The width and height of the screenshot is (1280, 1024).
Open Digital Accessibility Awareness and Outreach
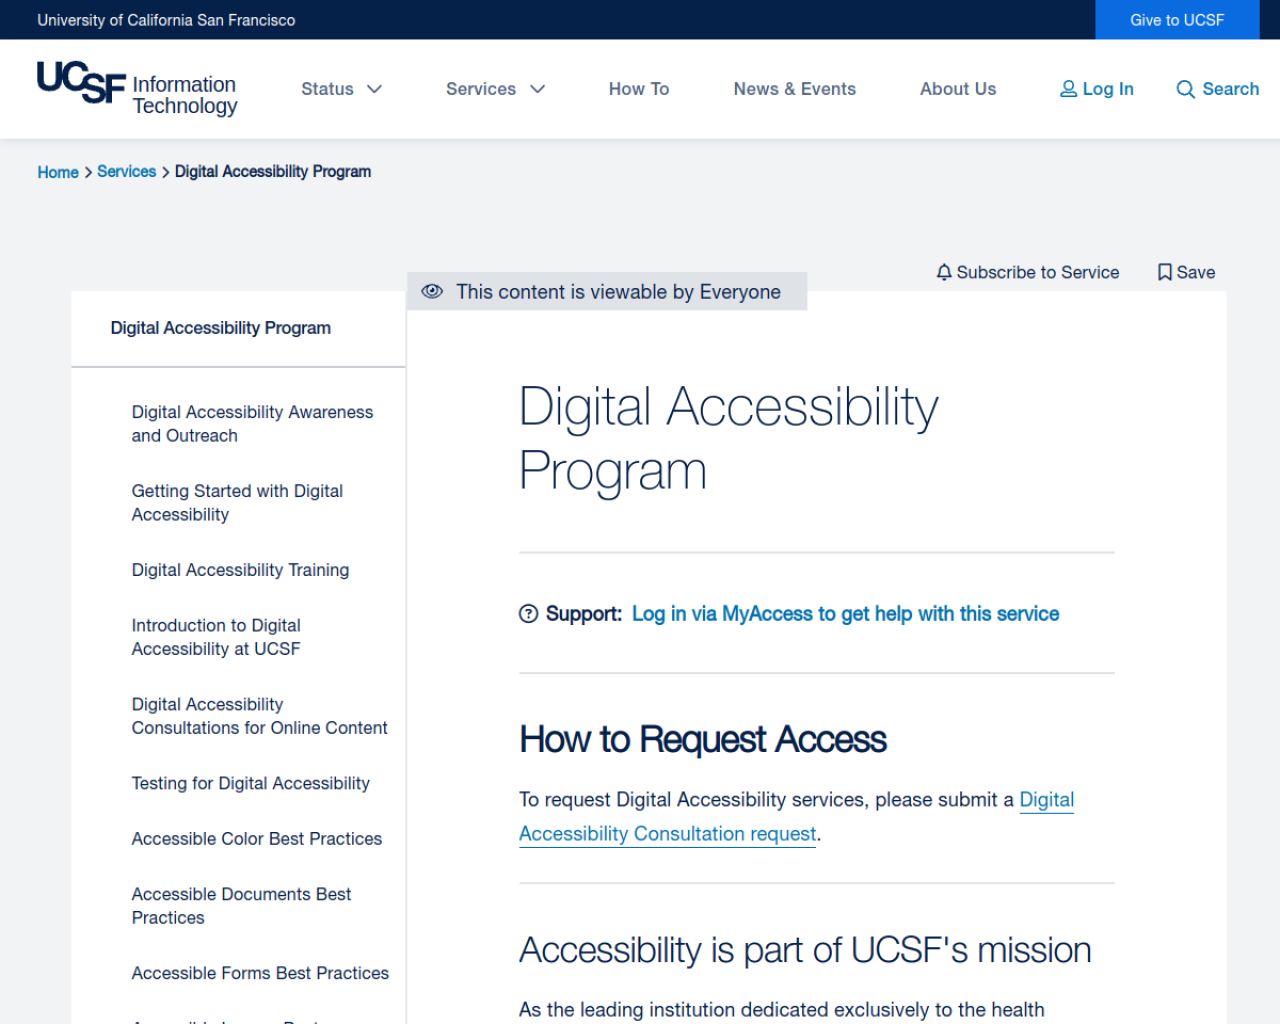252,424
